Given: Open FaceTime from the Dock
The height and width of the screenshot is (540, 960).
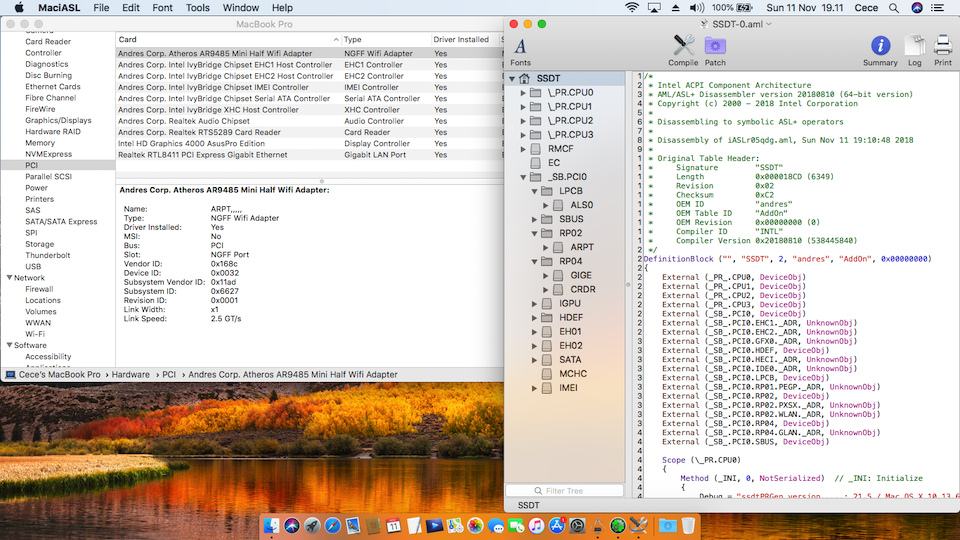Looking at the screenshot, I should point(516,525).
